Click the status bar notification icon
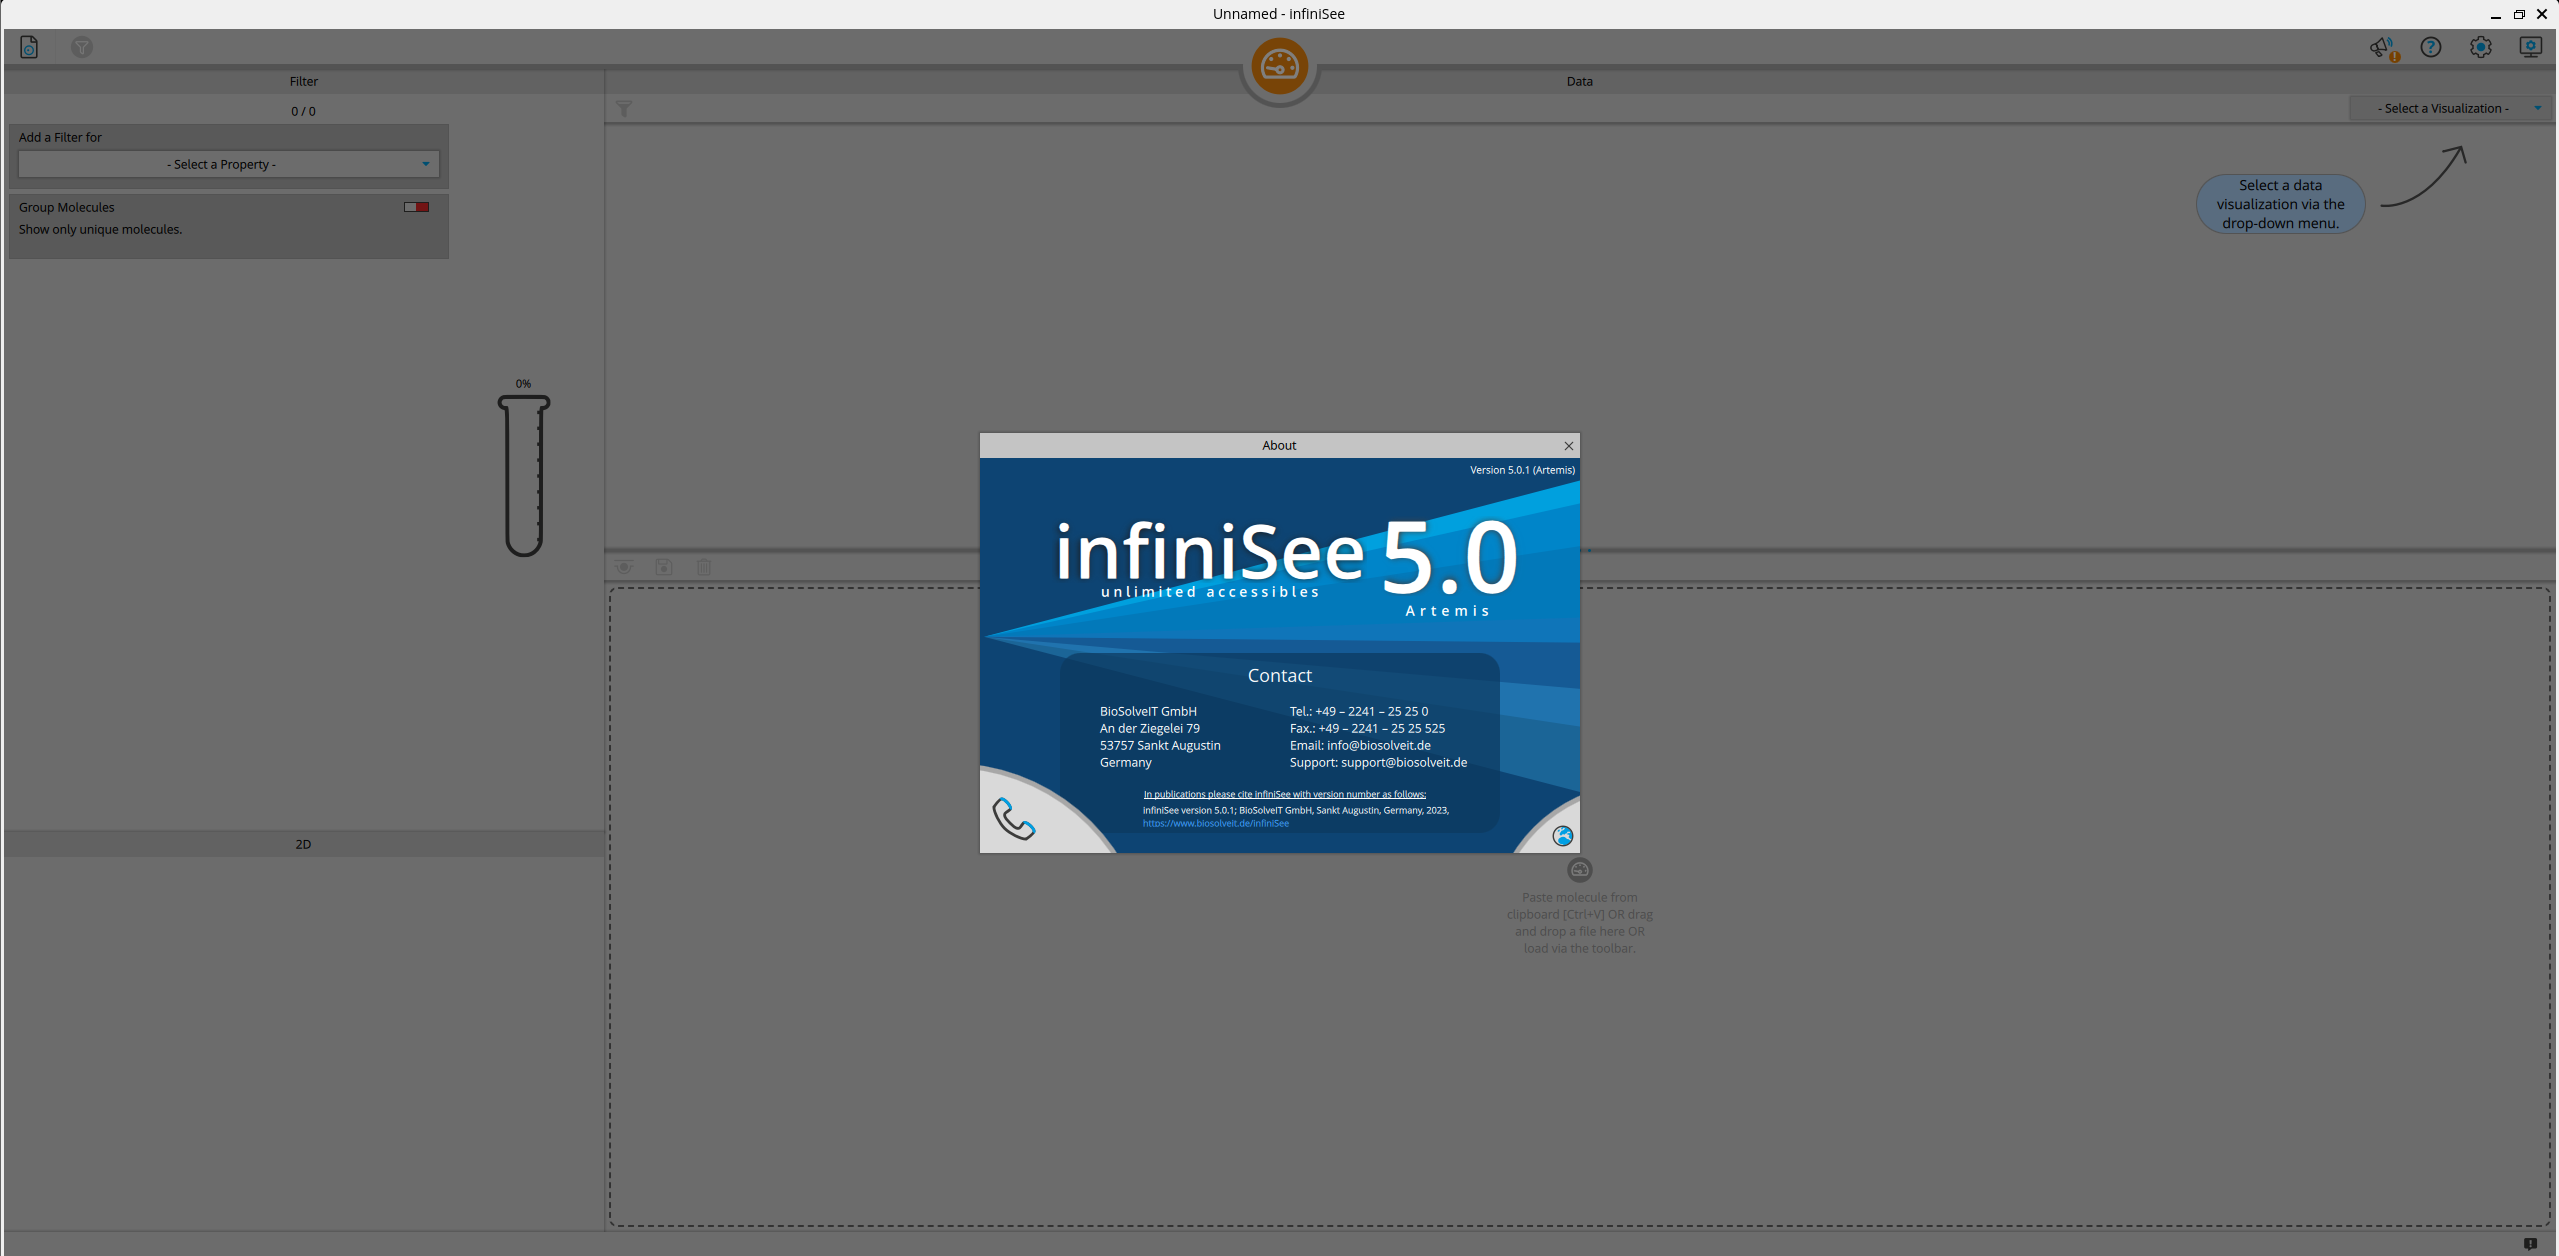Viewport: 2559px width, 1256px height. tap(2530, 1244)
